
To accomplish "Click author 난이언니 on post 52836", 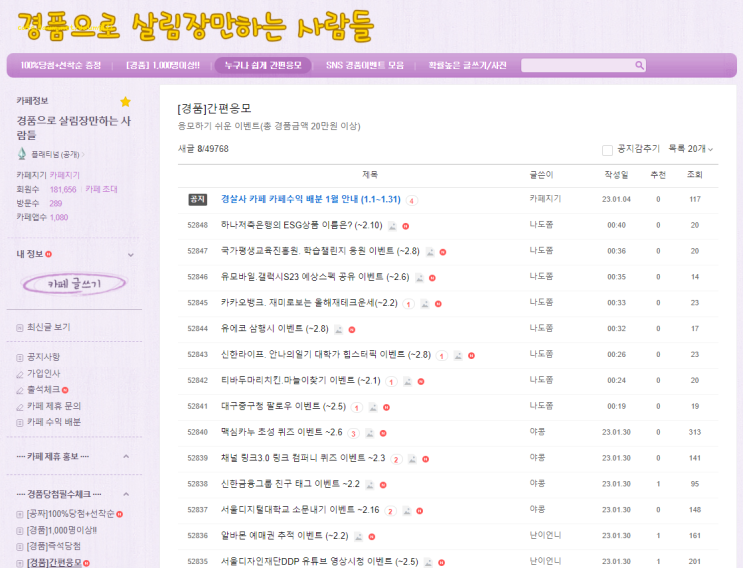I will coord(545,535).
